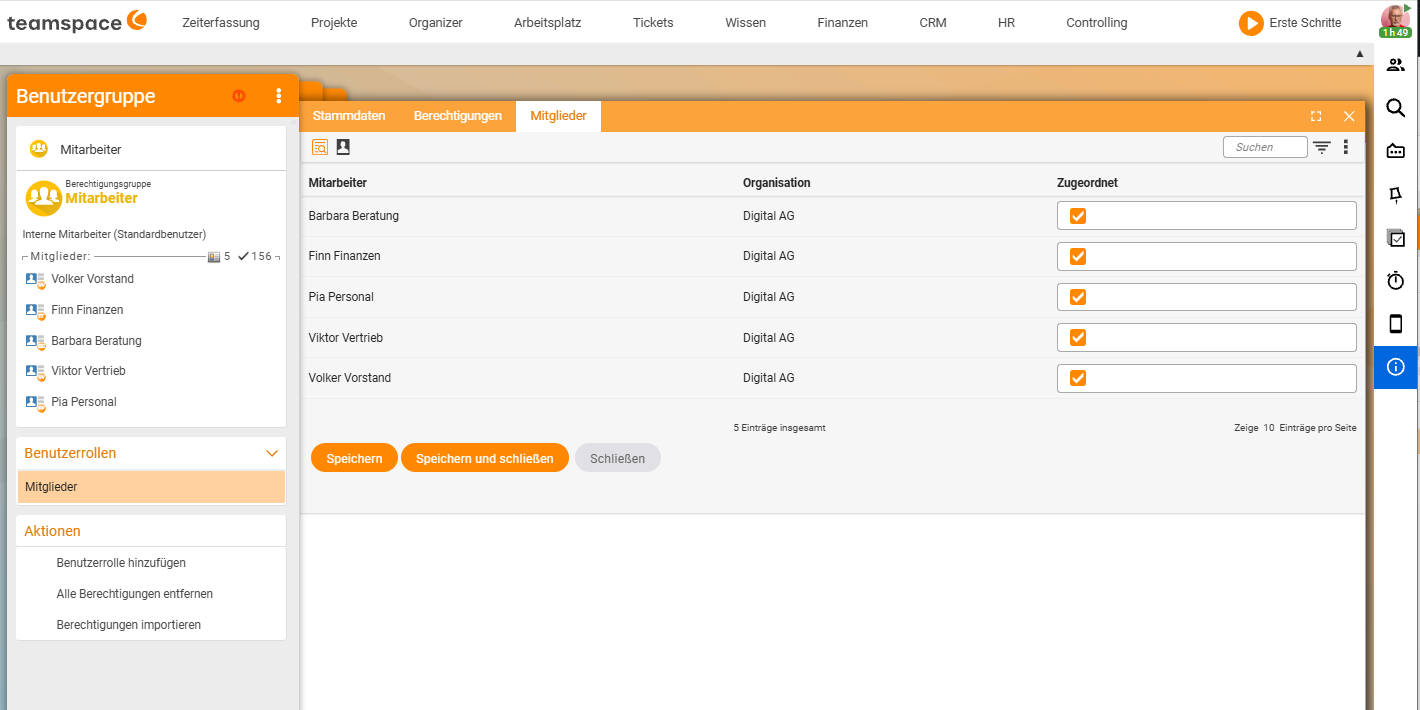Collapse the Benutzerrollen section chevron
1420x710 pixels.
tap(272, 453)
